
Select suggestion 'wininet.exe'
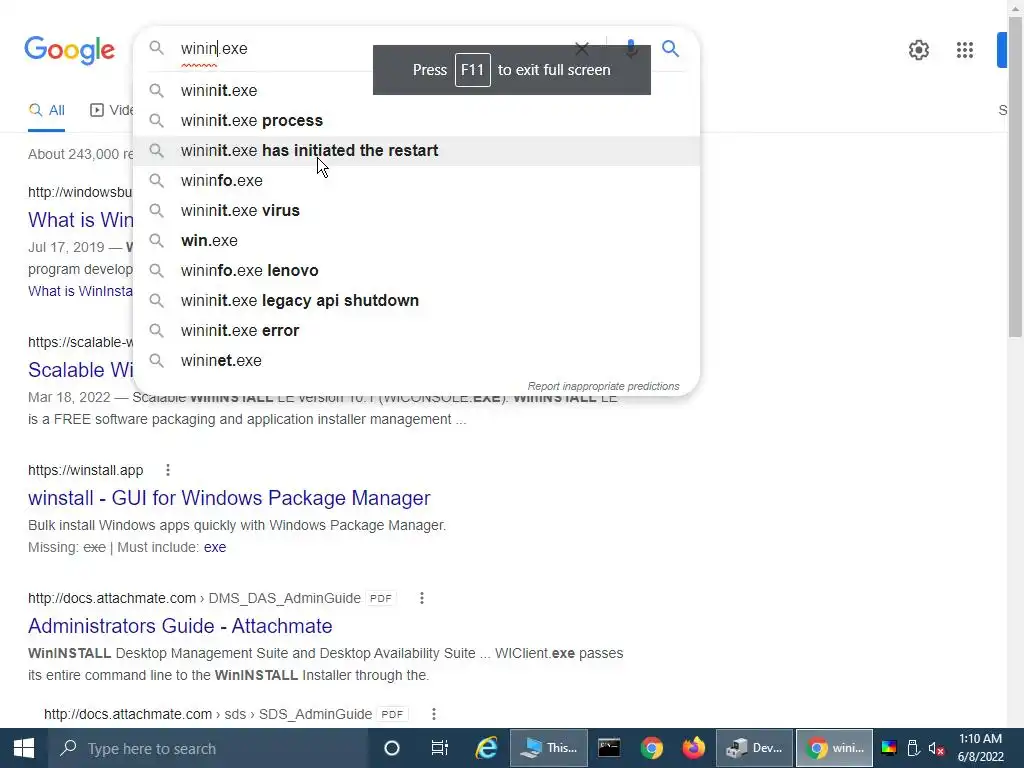click(416, 360)
